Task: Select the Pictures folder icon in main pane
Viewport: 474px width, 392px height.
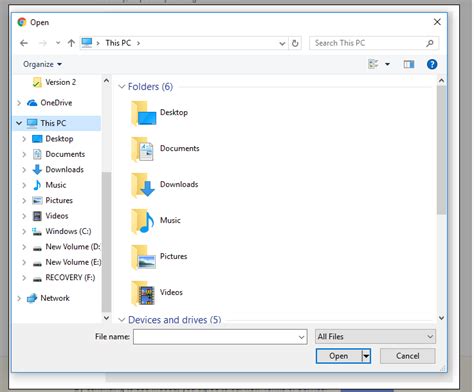Action: (143, 257)
